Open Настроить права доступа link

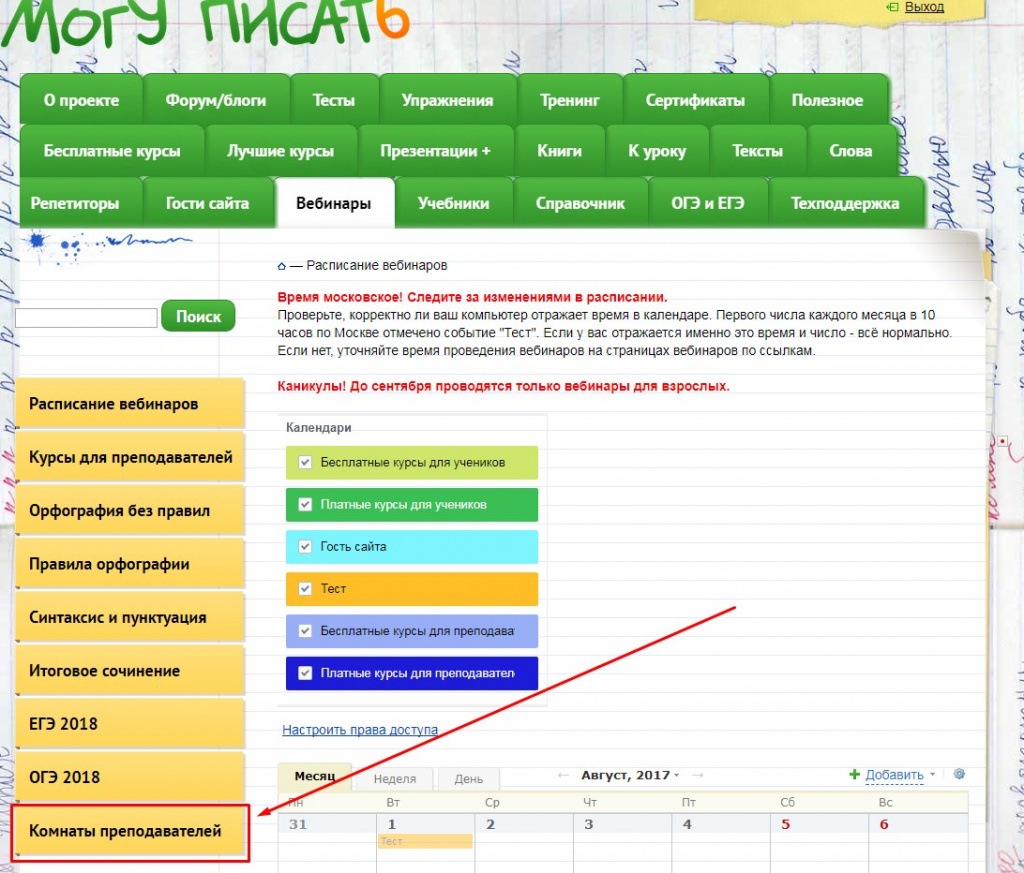coord(360,730)
